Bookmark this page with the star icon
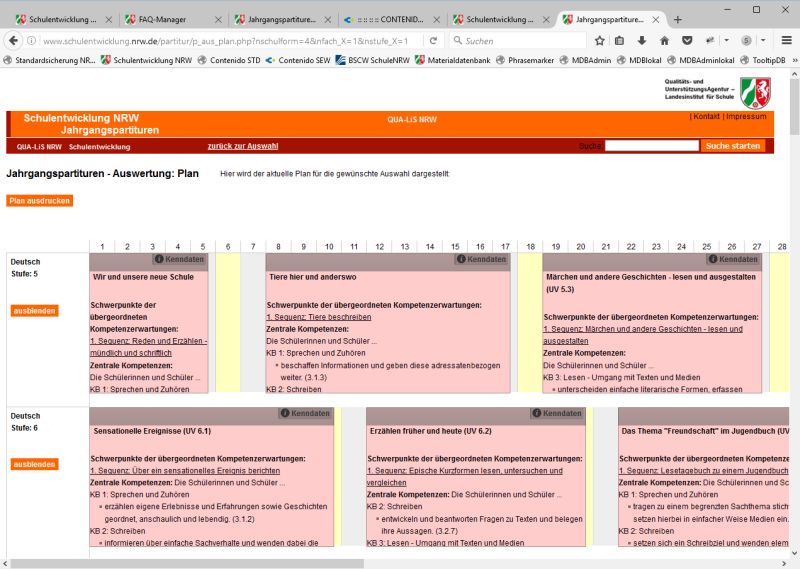This screenshot has width=800, height=569. (600, 41)
